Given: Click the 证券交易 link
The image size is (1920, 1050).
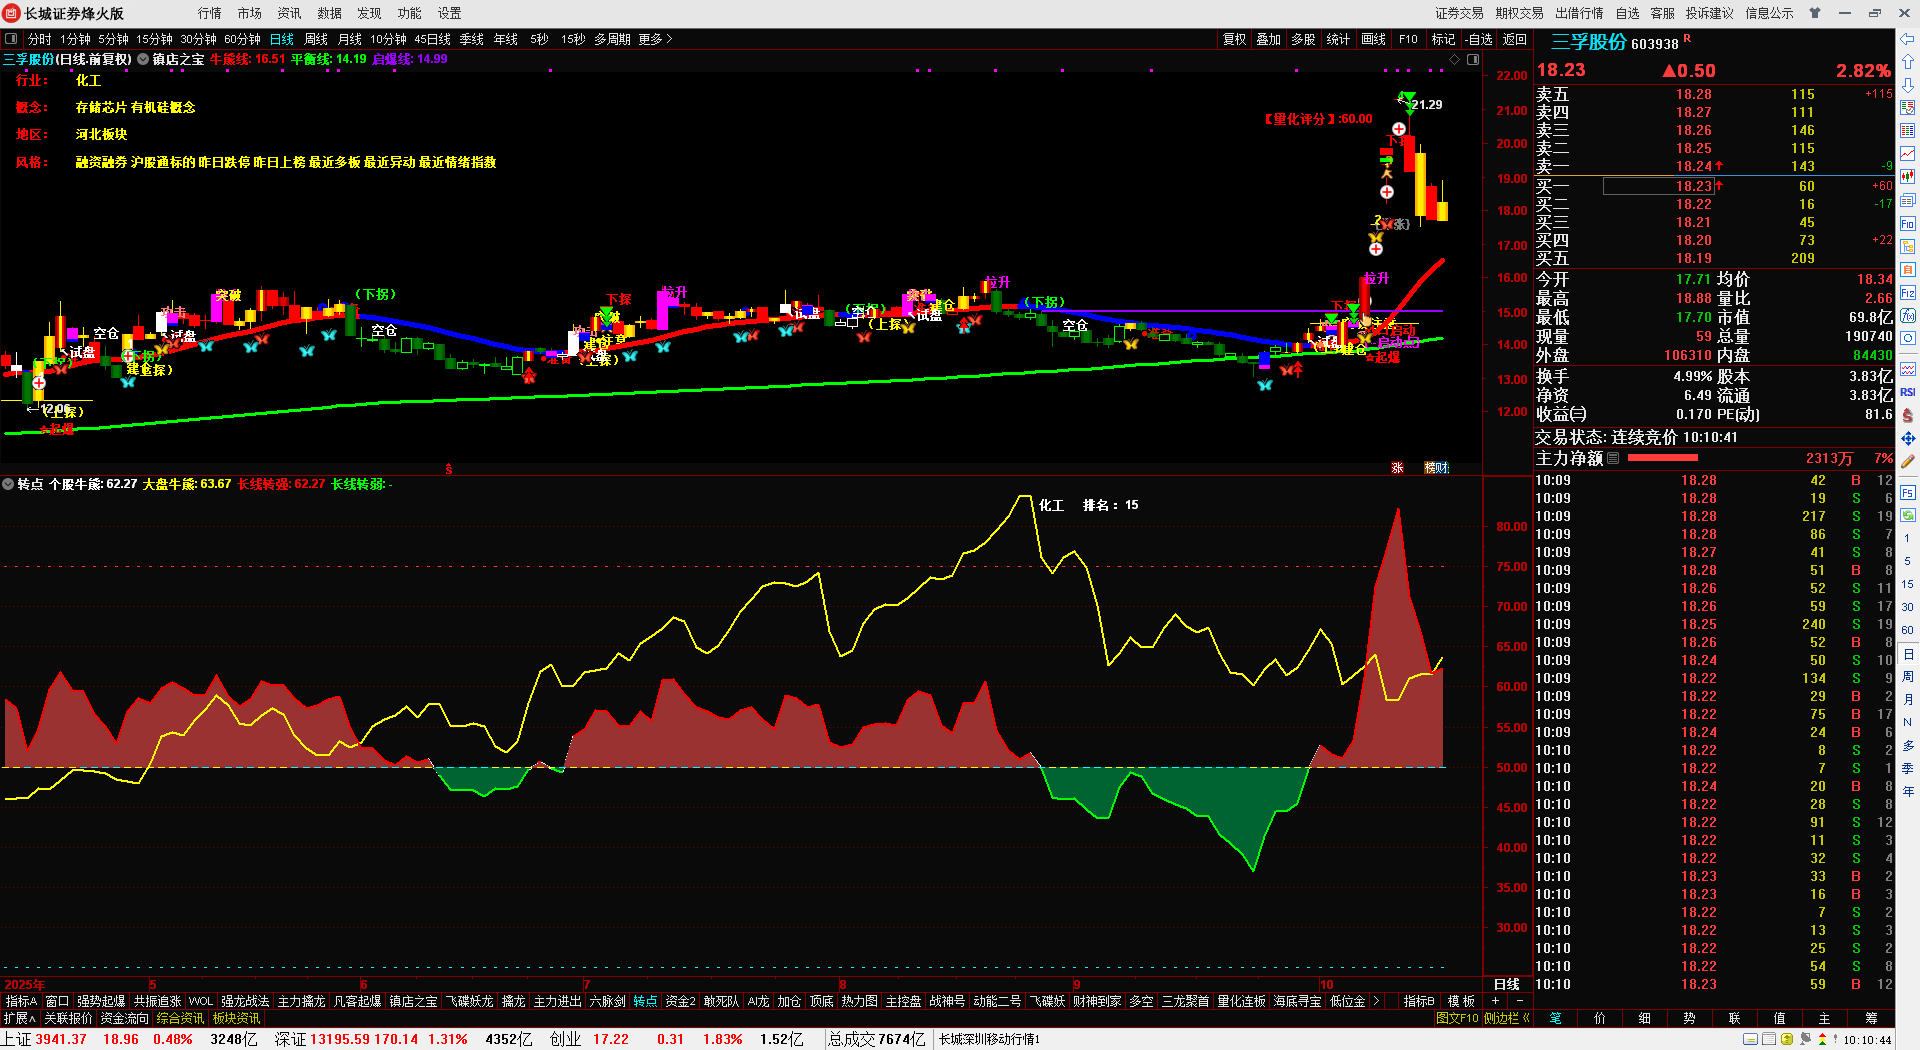Looking at the screenshot, I should coord(1460,13).
